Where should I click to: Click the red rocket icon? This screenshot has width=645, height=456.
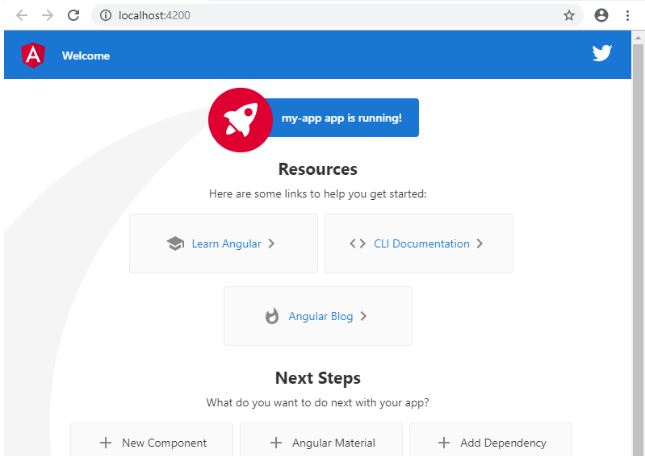(241, 120)
